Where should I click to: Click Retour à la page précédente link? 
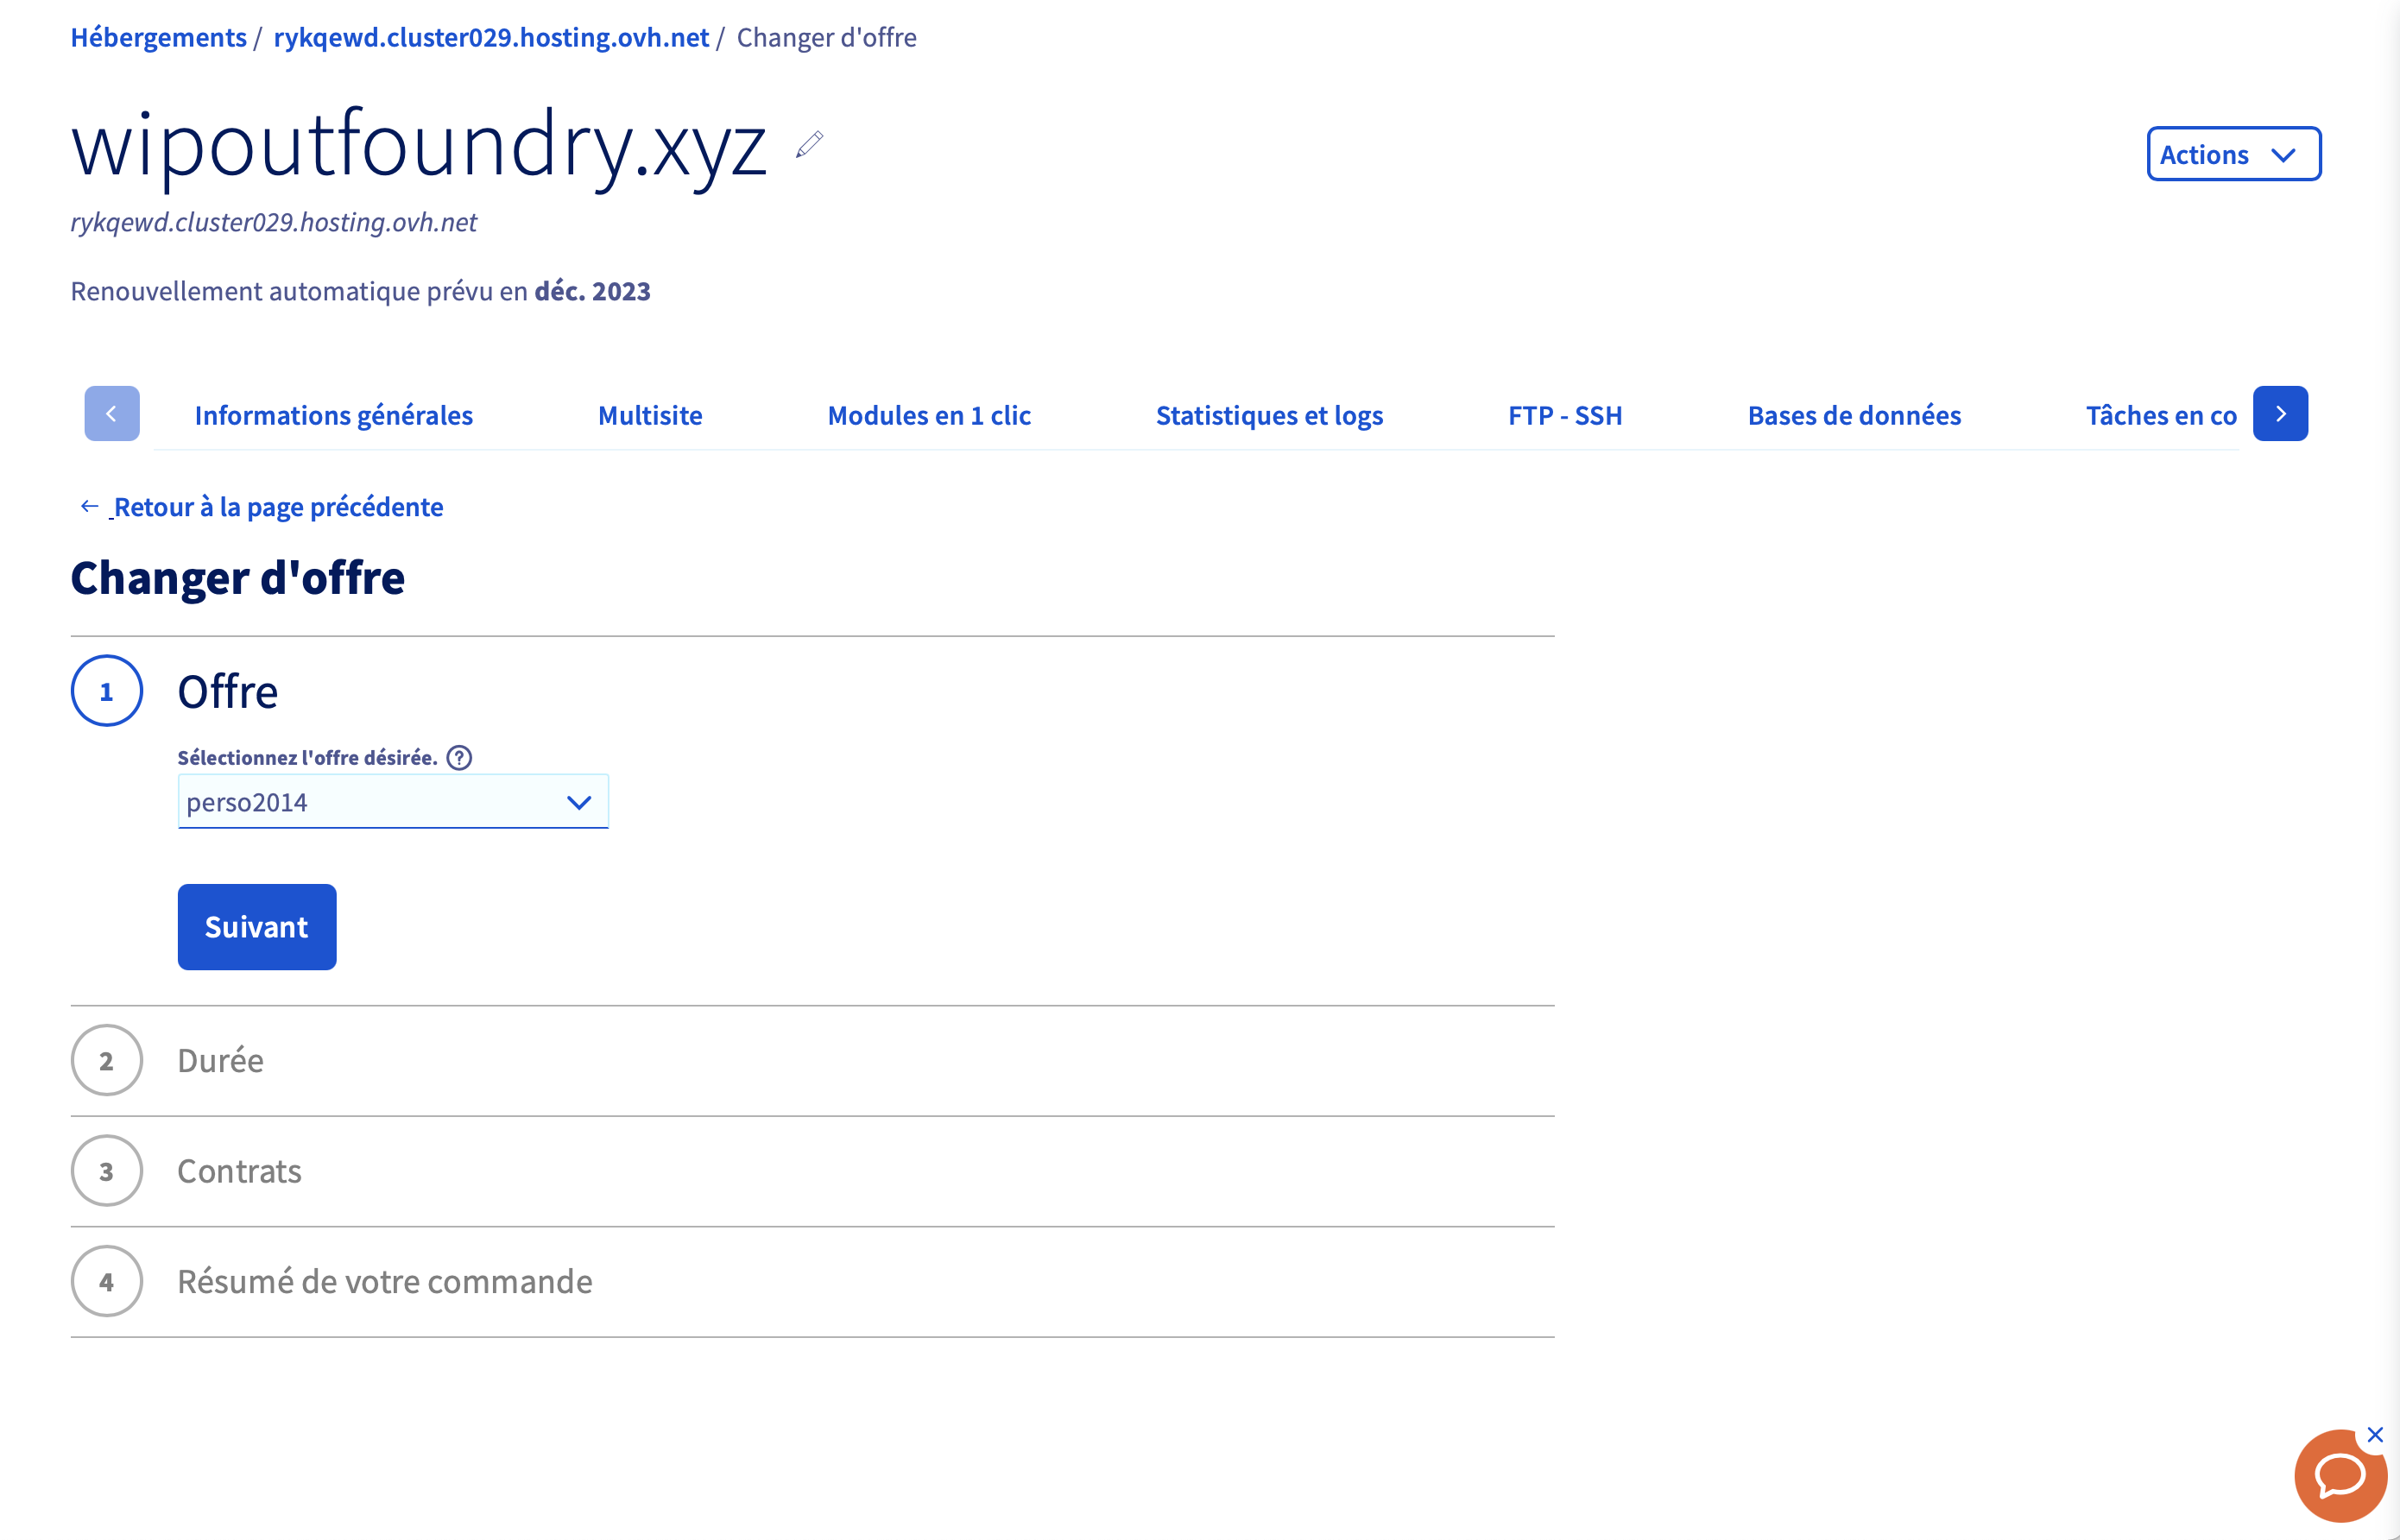(x=277, y=507)
